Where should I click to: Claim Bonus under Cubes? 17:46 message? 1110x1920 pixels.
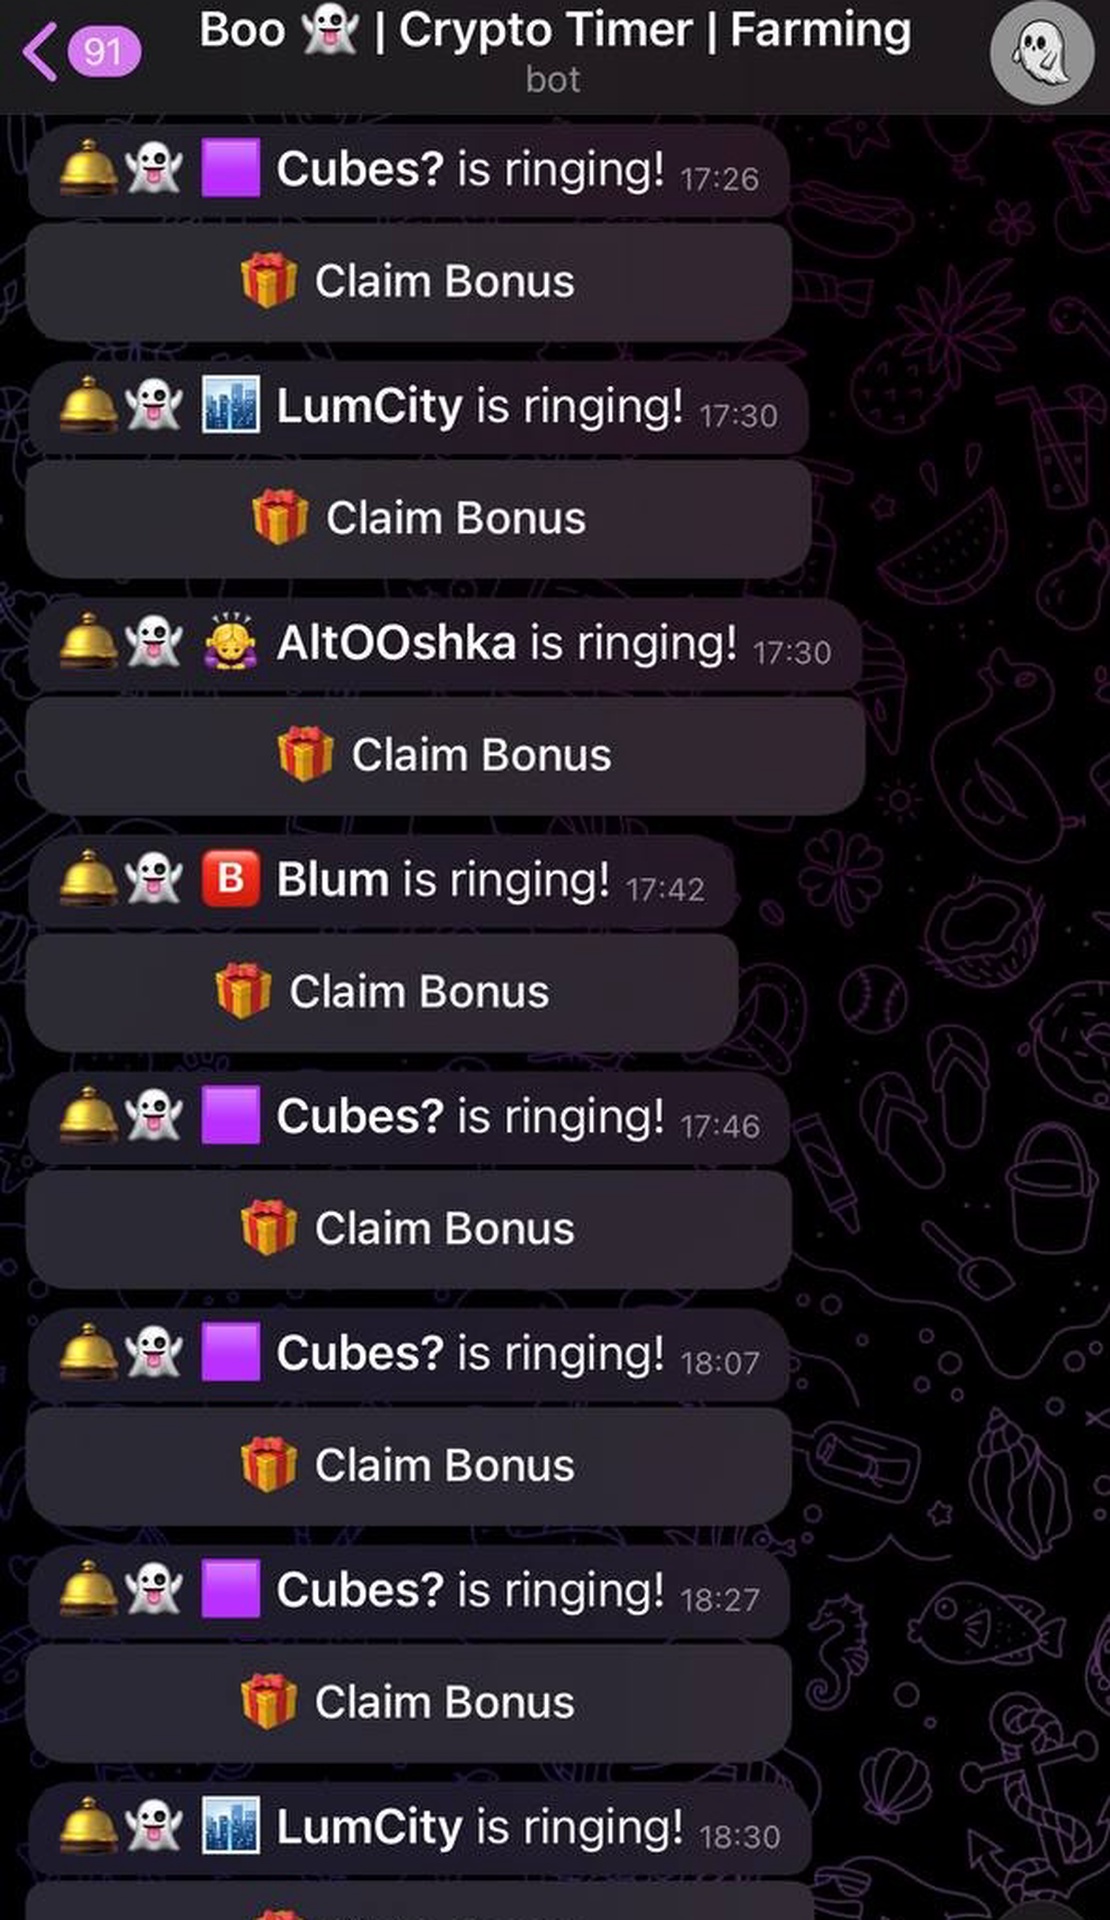pos(409,1229)
